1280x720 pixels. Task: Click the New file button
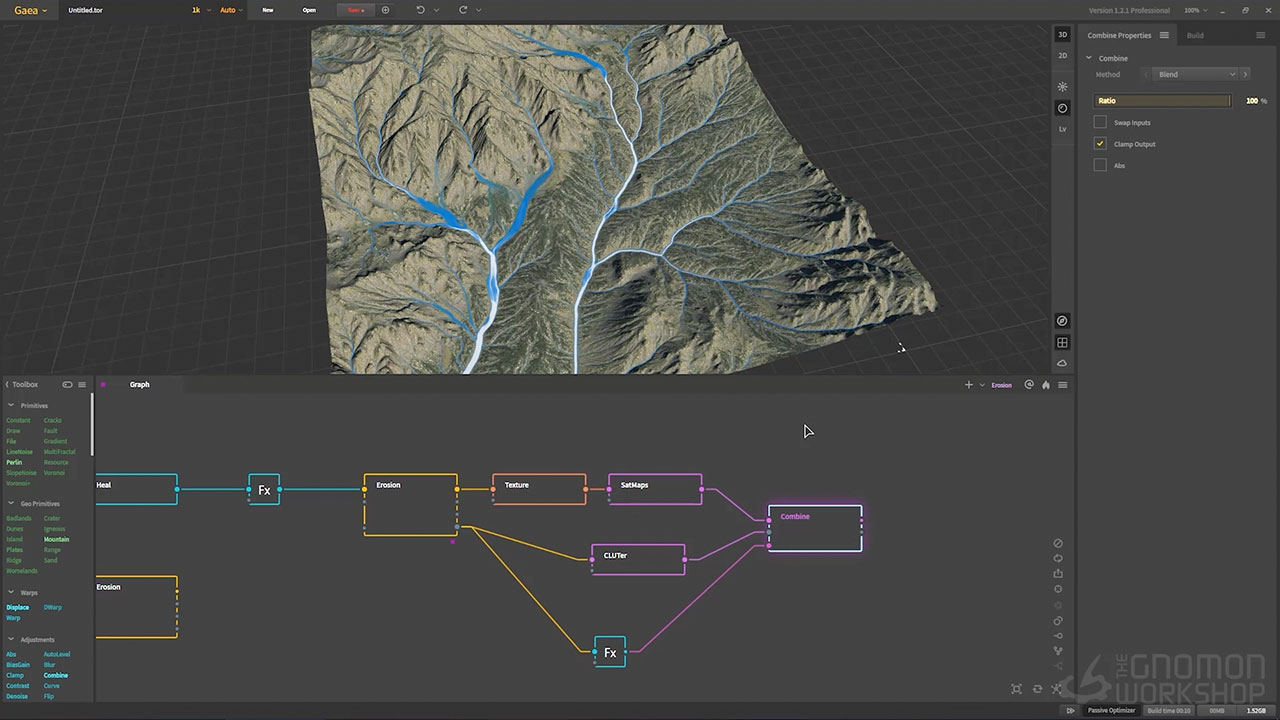(267, 10)
